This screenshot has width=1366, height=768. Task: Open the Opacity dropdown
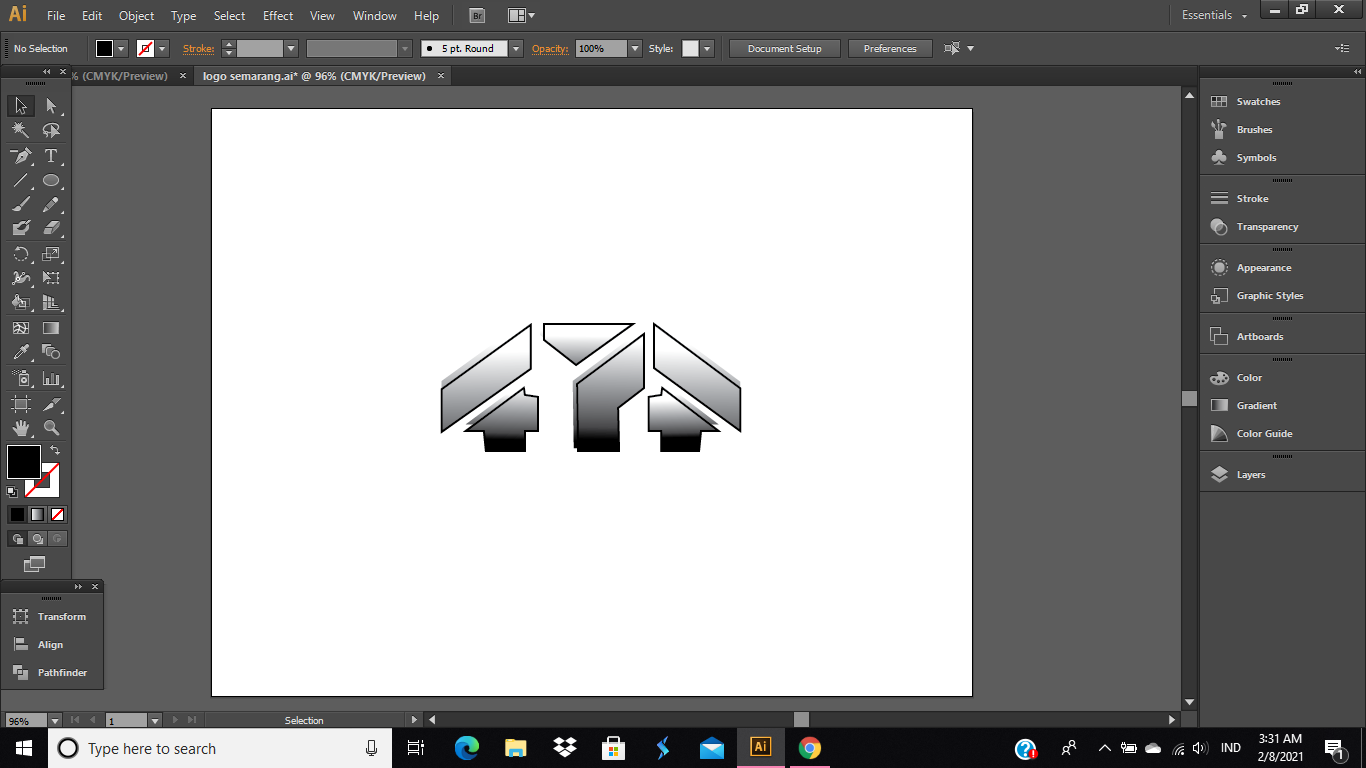[x=634, y=48]
